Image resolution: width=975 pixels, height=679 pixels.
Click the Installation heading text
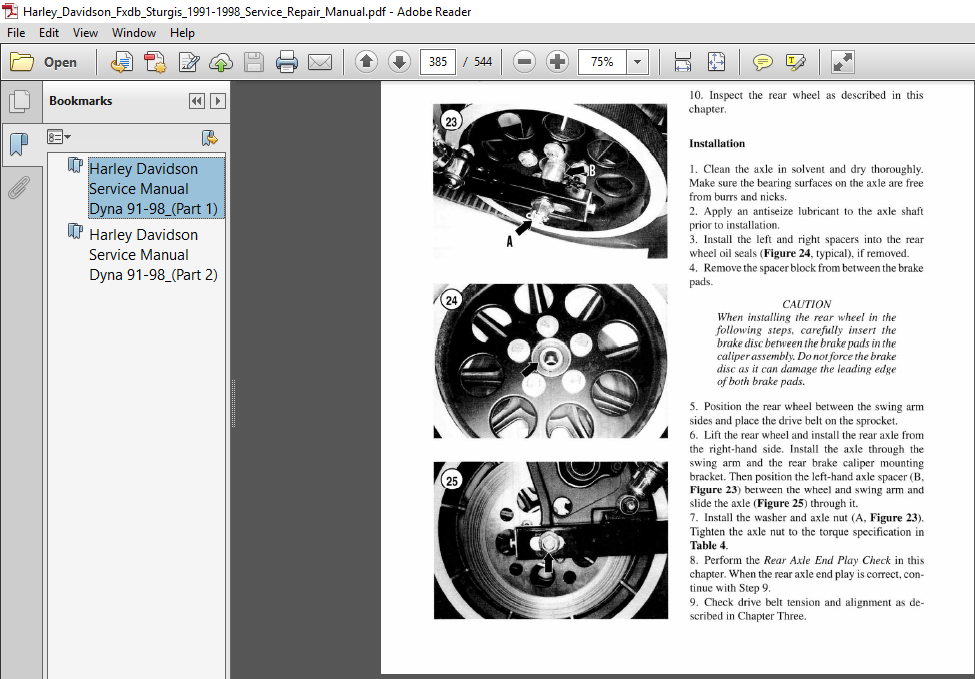717,144
